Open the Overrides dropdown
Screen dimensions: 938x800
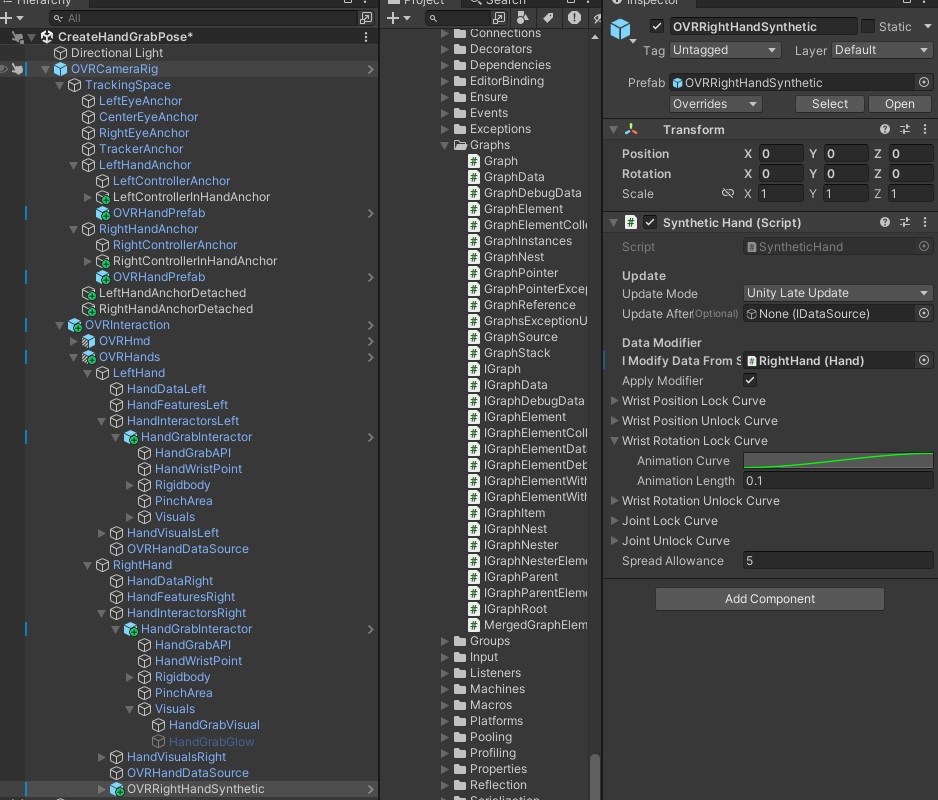point(715,104)
